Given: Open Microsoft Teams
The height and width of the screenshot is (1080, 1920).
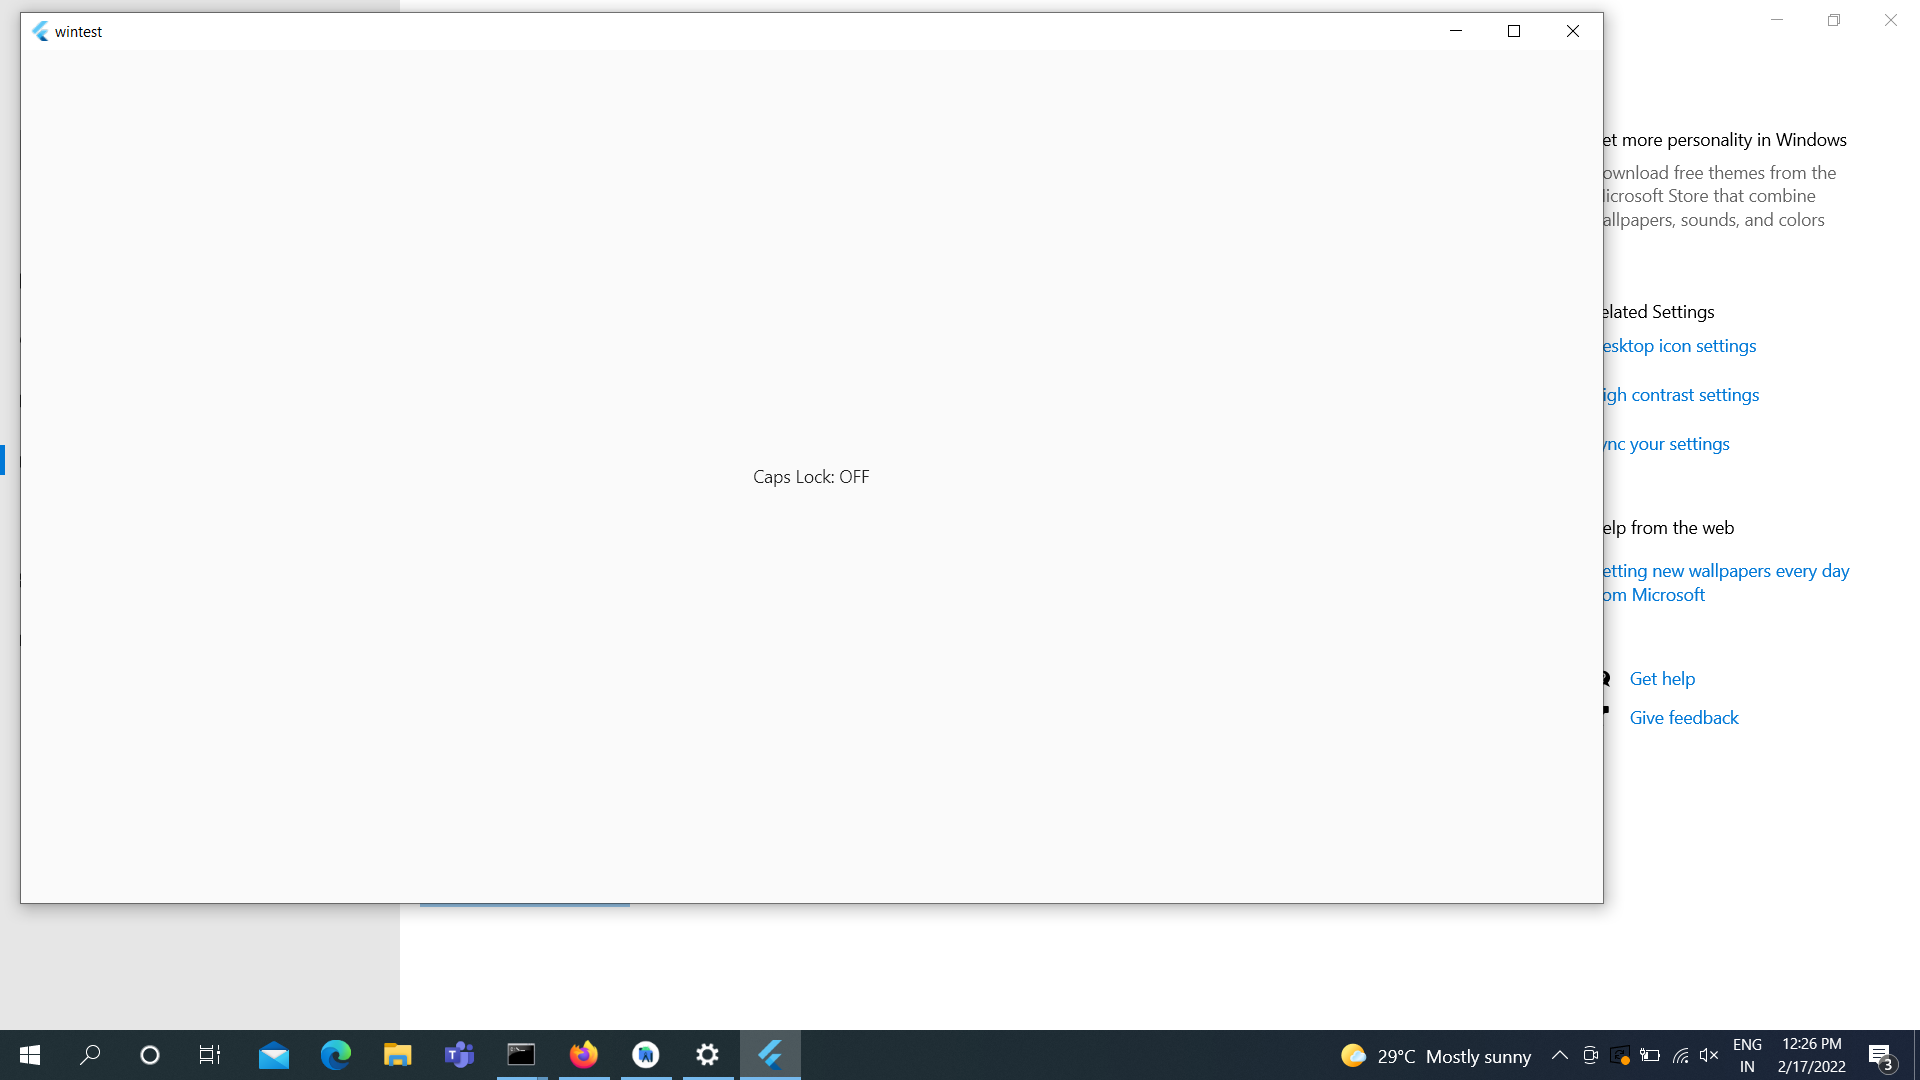Looking at the screenshot, I should (x=459, y=1055).
